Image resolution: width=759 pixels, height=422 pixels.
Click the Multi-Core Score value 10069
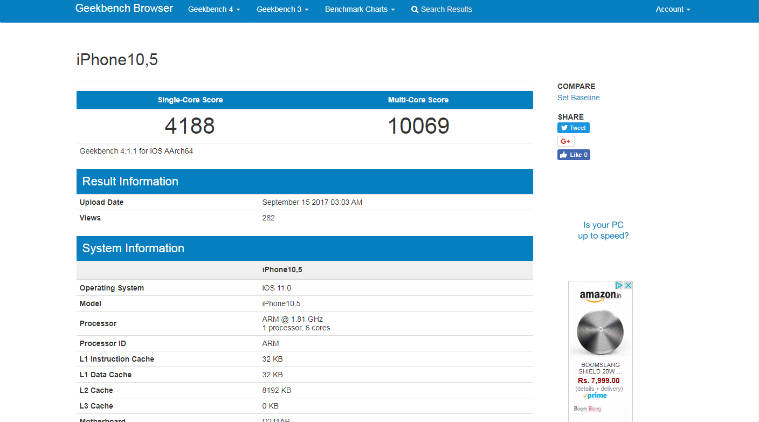418,126
